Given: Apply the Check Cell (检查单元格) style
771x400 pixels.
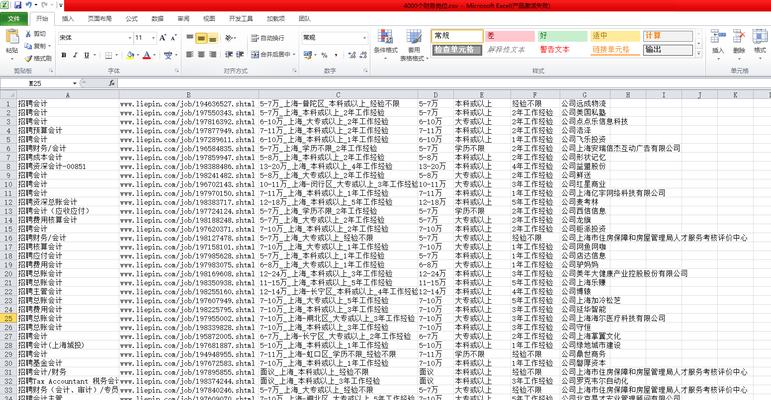Looking at the screenshot, I should click(457, 50).
